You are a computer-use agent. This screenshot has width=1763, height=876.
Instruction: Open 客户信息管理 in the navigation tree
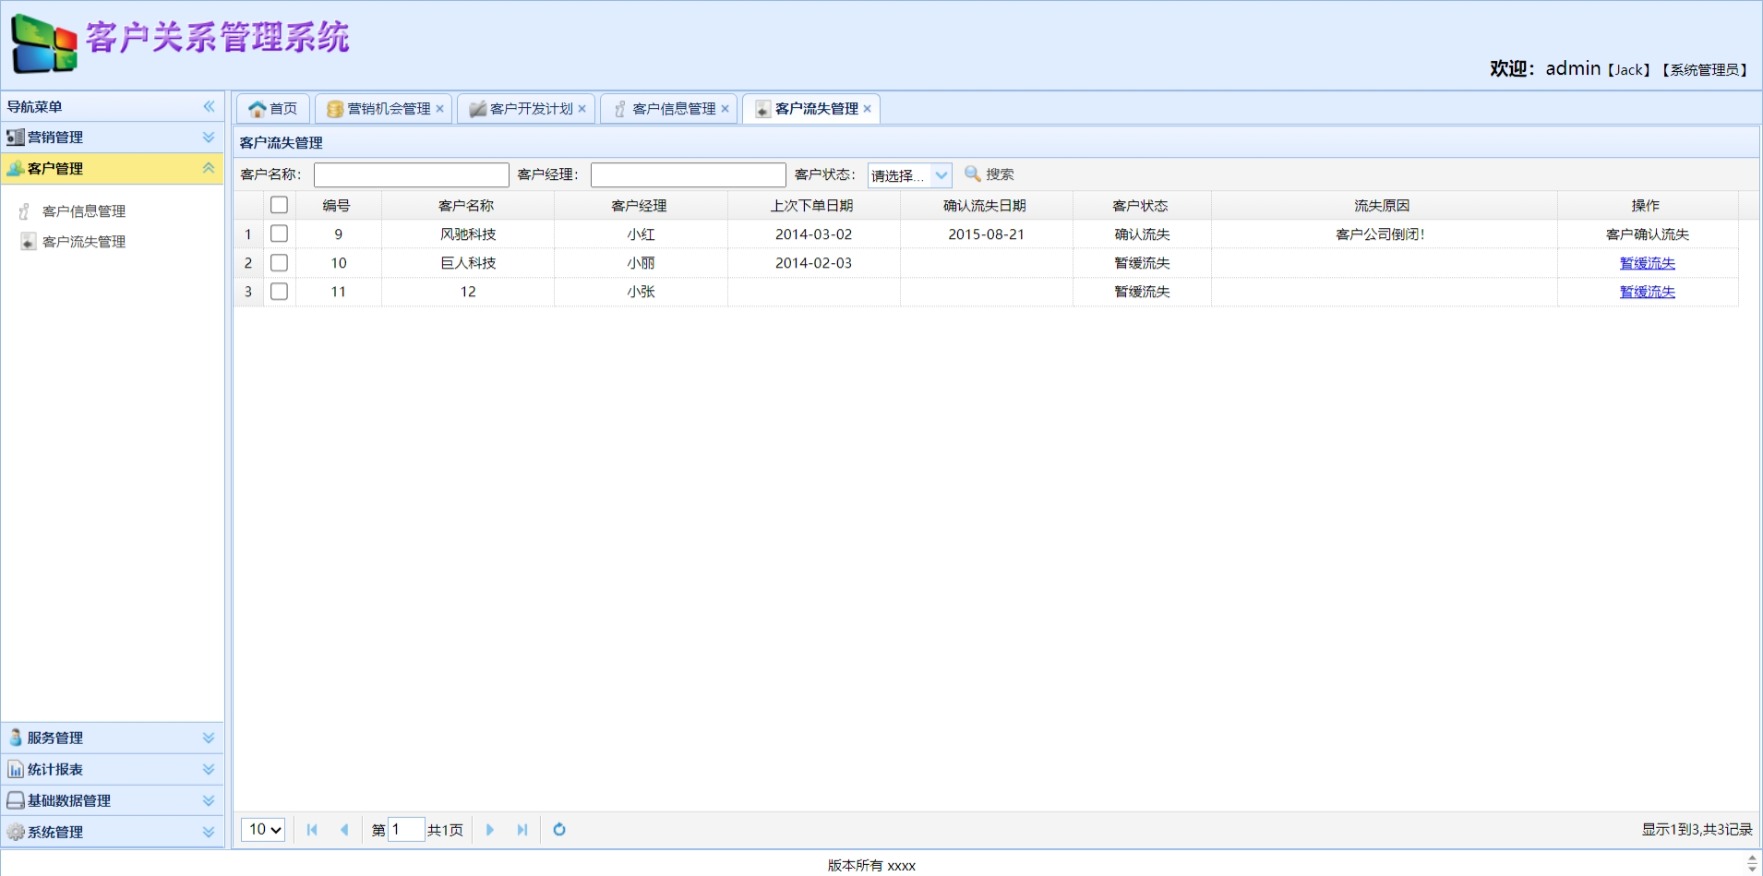[x=84, y=211]
